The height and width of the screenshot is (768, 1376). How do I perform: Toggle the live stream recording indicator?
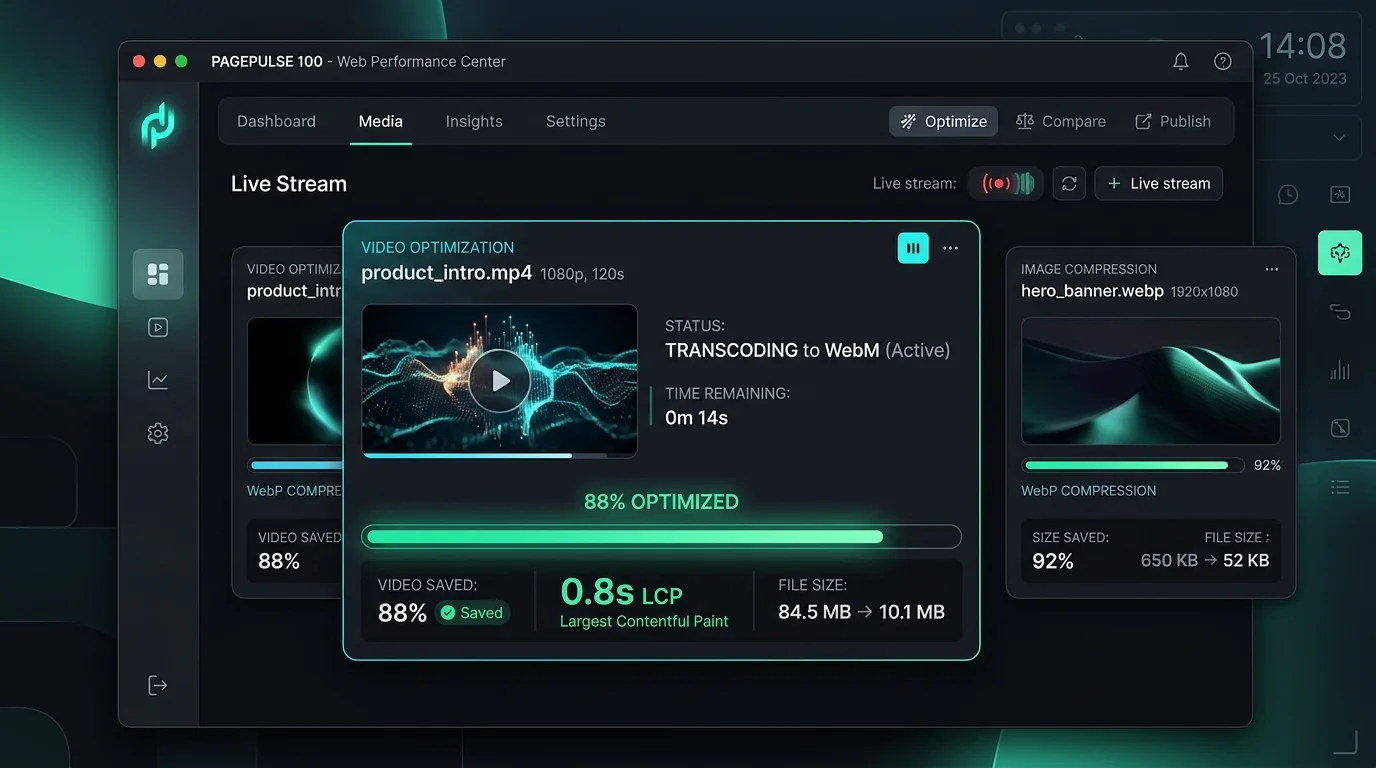click(1006, 183)
